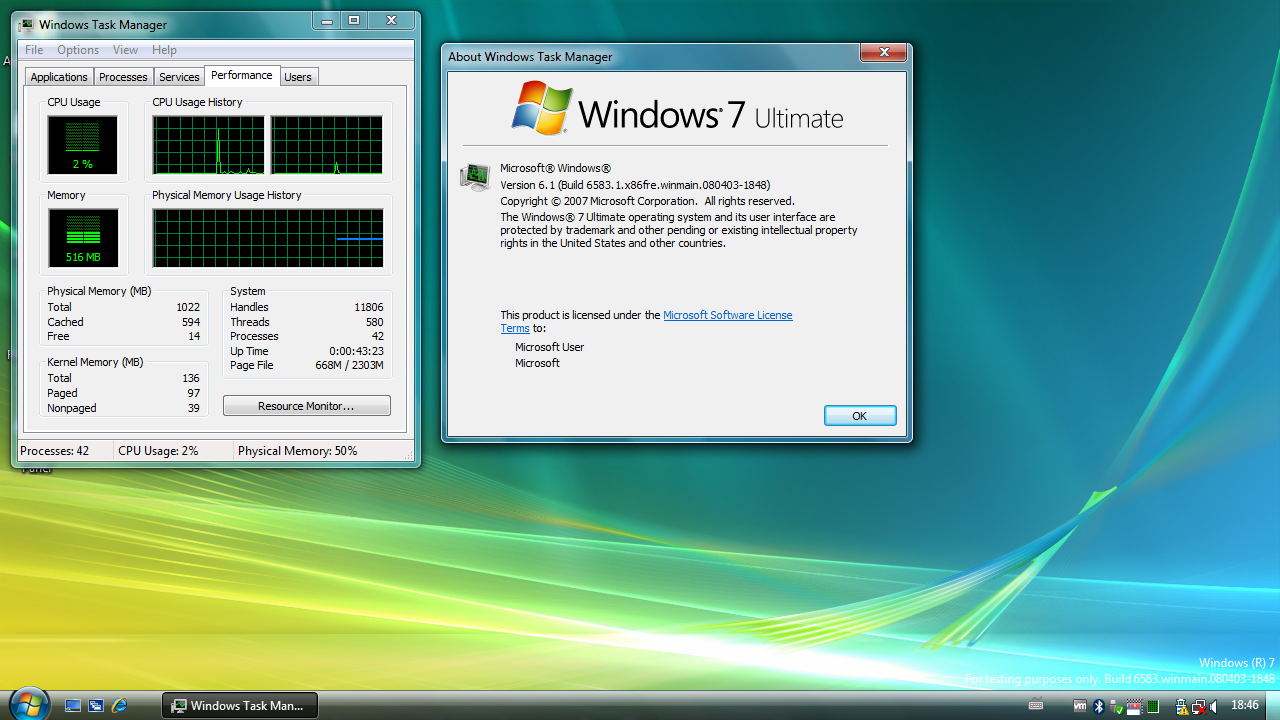Click the Resource Monitor button
Screen dimensions: 1280x720
tap(306, 406)
